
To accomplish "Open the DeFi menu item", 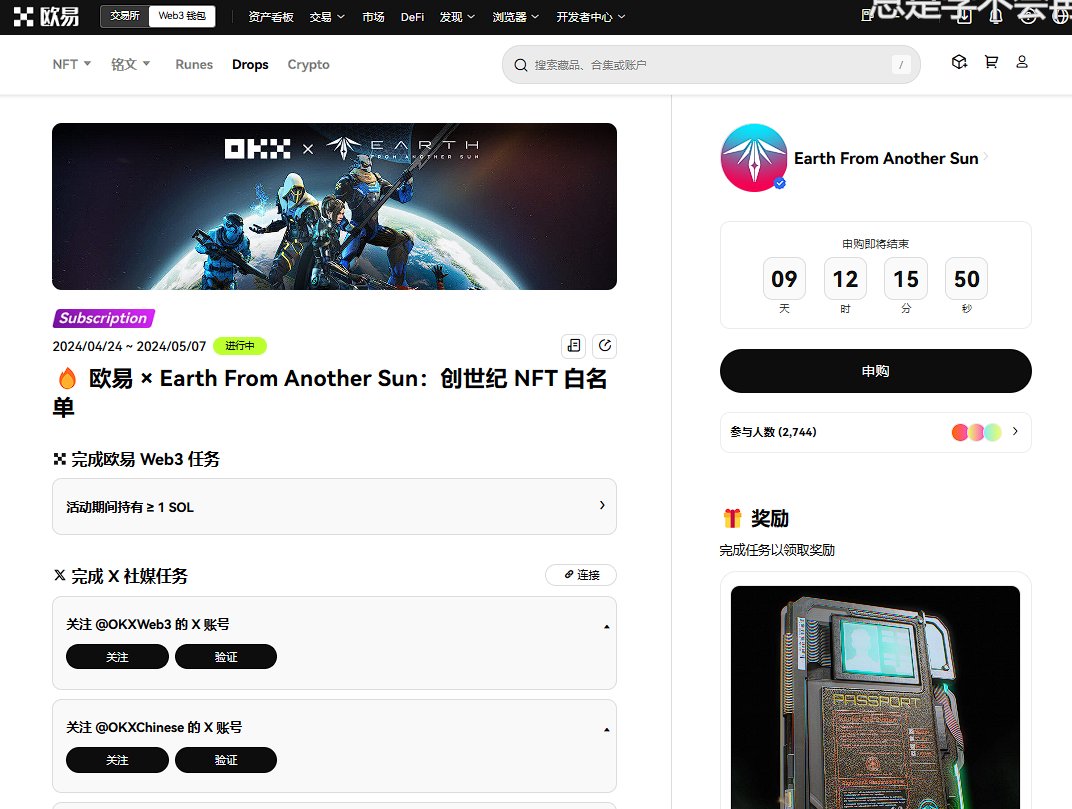I will click(x=412, y=17).
